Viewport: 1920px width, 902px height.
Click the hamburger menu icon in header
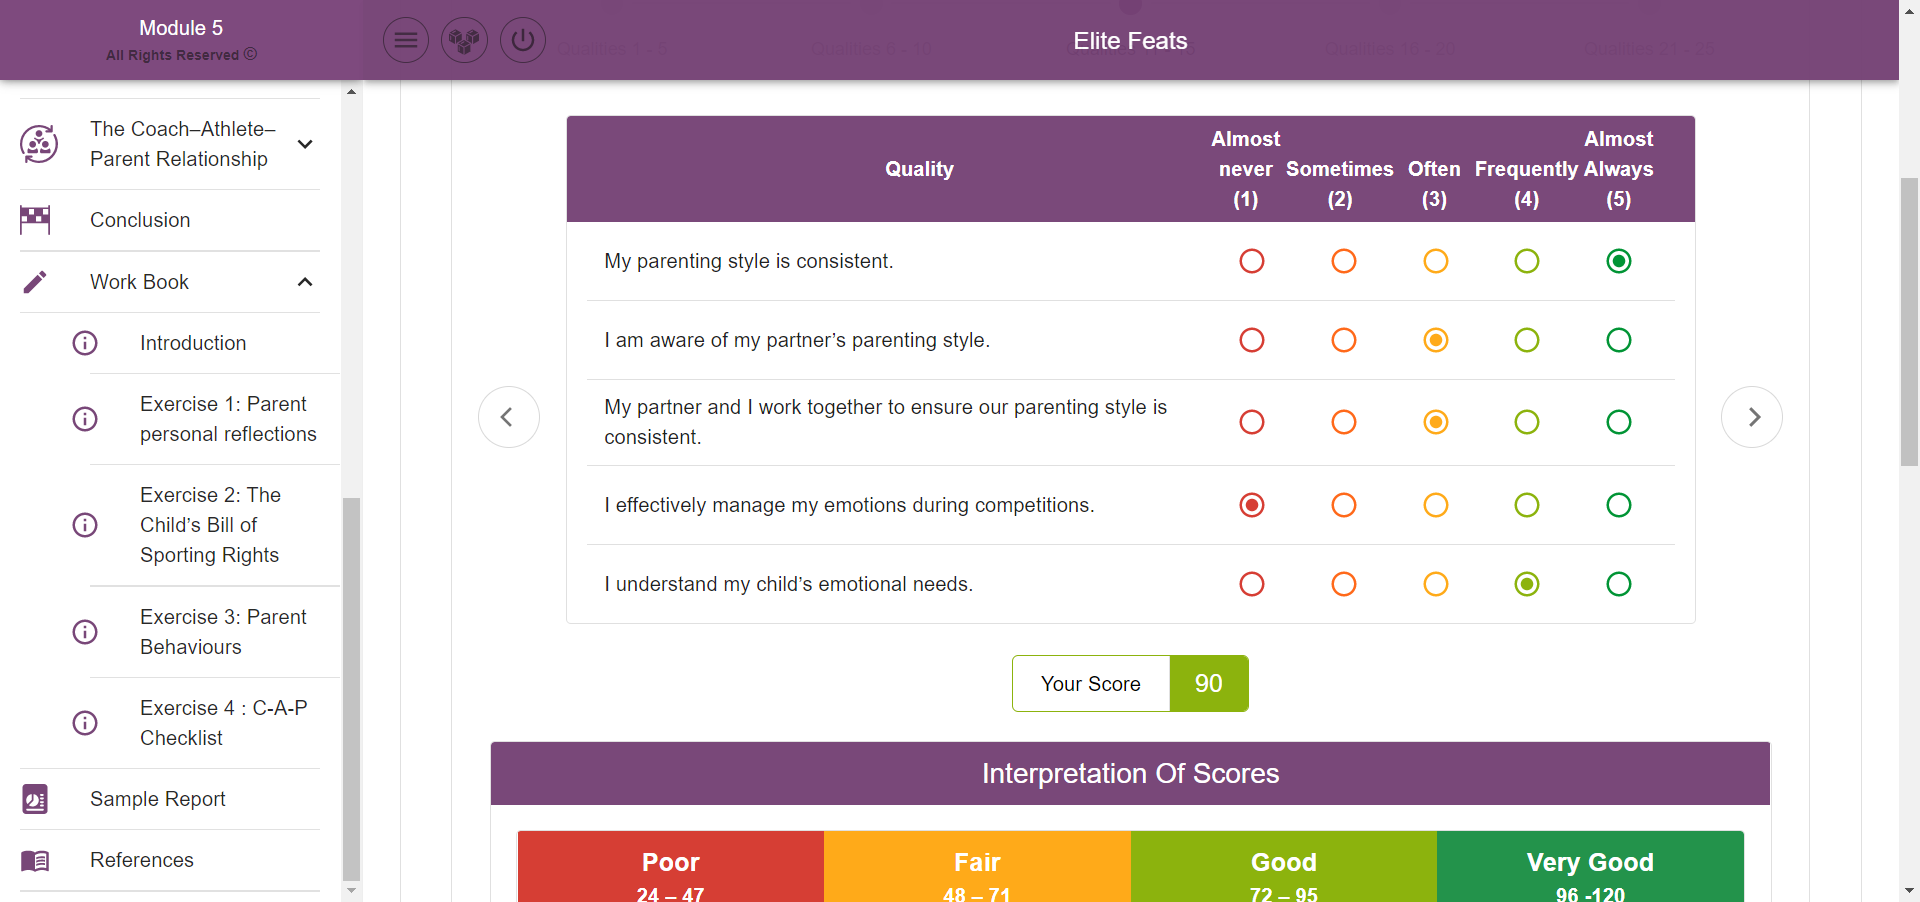click(405, 41)
